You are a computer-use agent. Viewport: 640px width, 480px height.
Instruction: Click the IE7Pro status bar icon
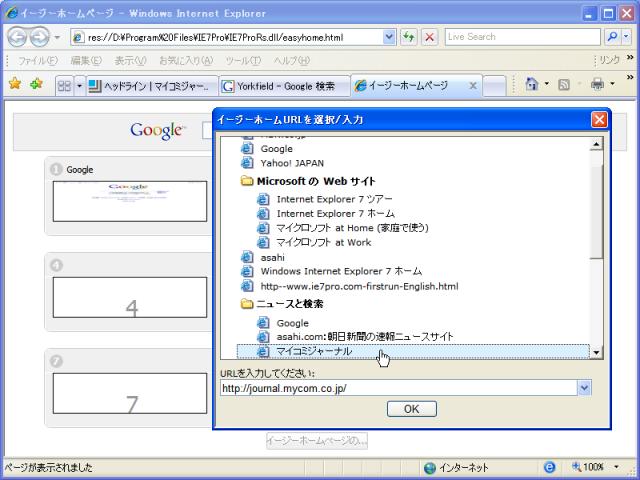coord(549,467)
